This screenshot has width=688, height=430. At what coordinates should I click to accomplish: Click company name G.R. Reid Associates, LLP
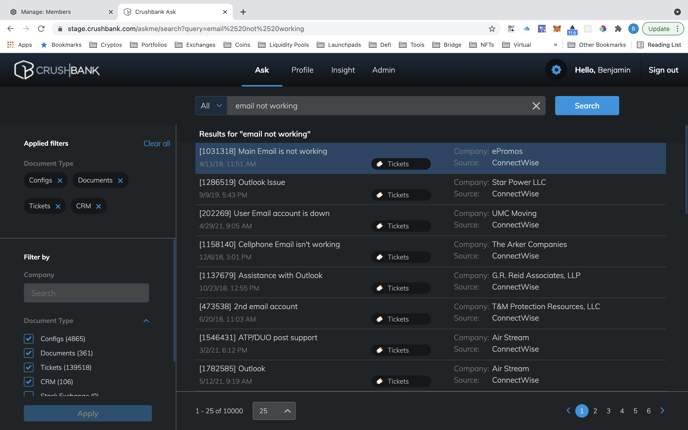coord(536,276)
